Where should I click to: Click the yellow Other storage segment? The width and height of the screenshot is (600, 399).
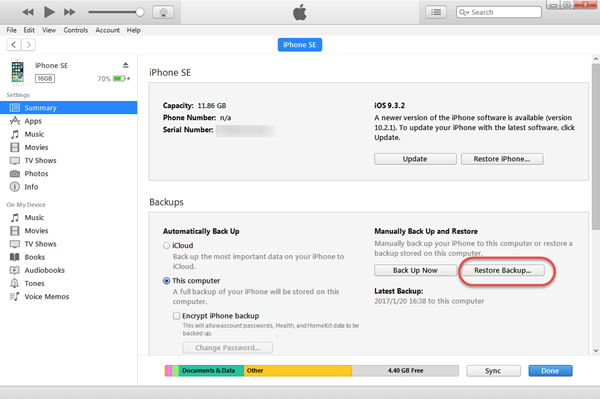coord(298,371)
